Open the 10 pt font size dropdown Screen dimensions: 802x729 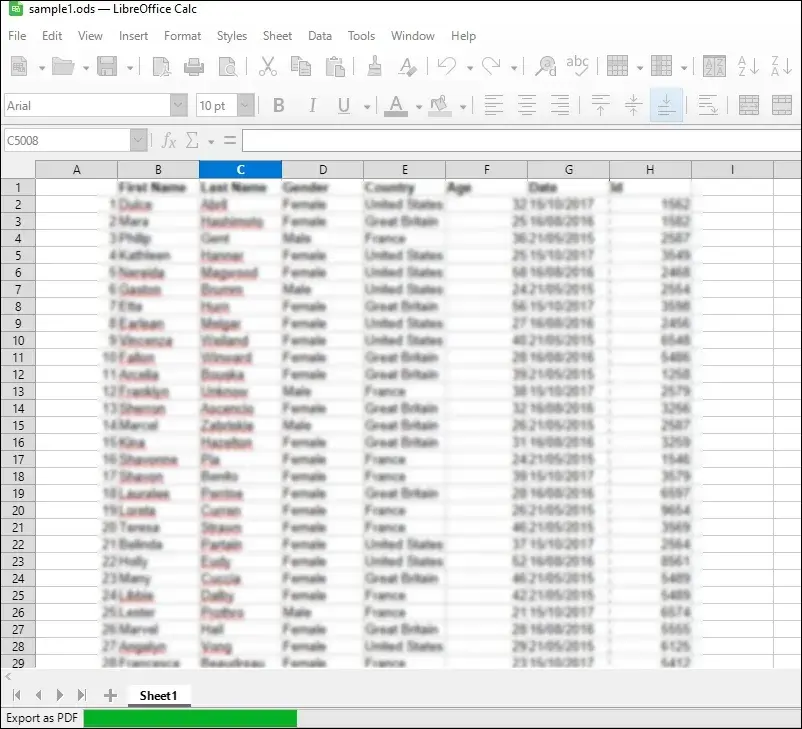click(x=245, y=106)
